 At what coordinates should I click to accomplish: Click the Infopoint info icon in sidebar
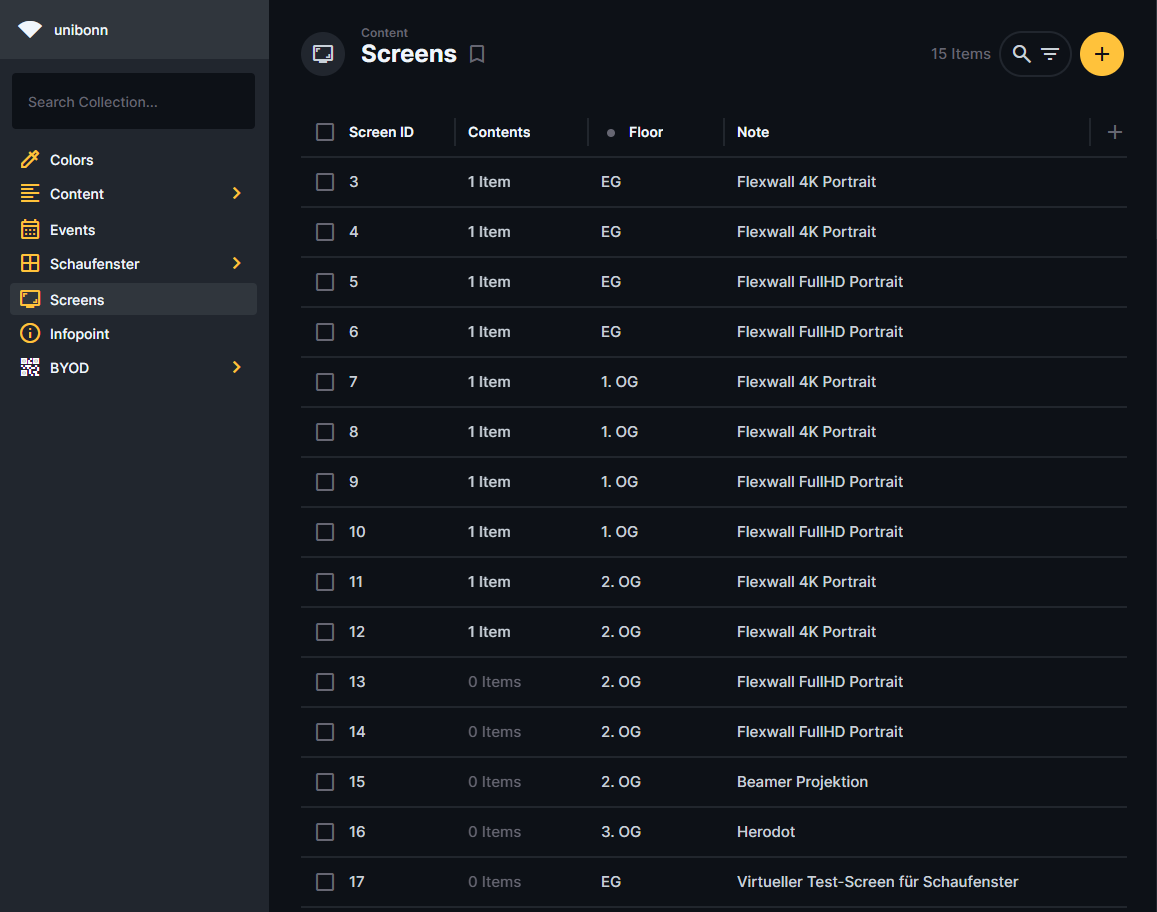pyautogui.click(x=30, y=334)
